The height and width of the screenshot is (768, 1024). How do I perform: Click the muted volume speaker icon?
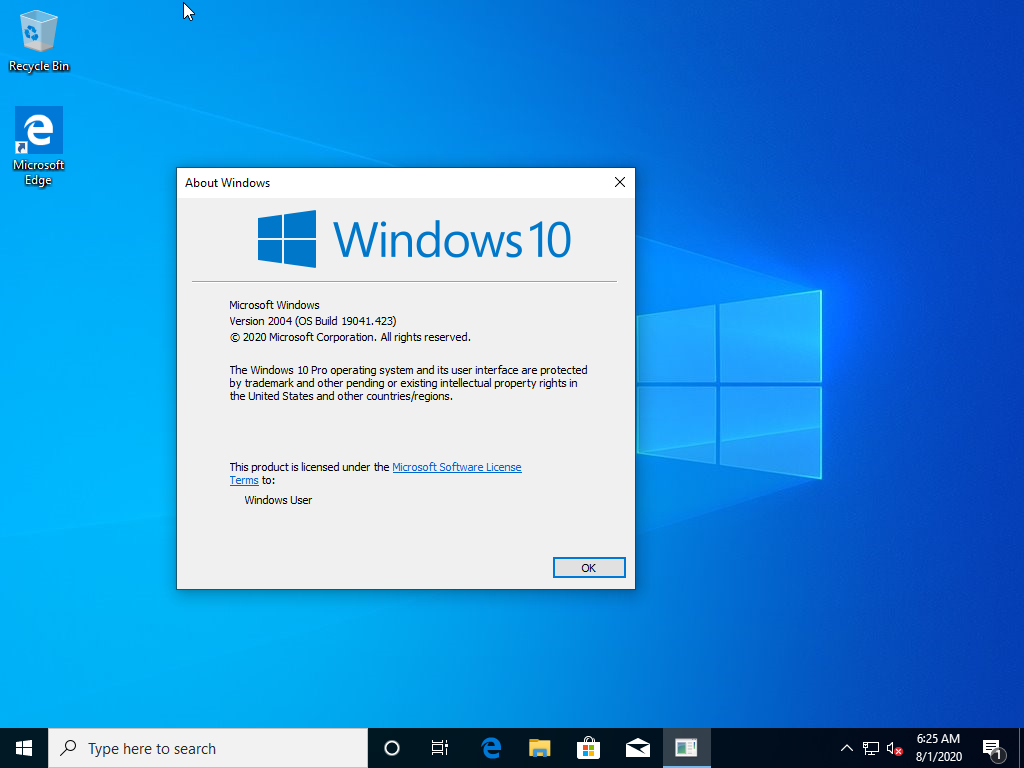(895, 748)
